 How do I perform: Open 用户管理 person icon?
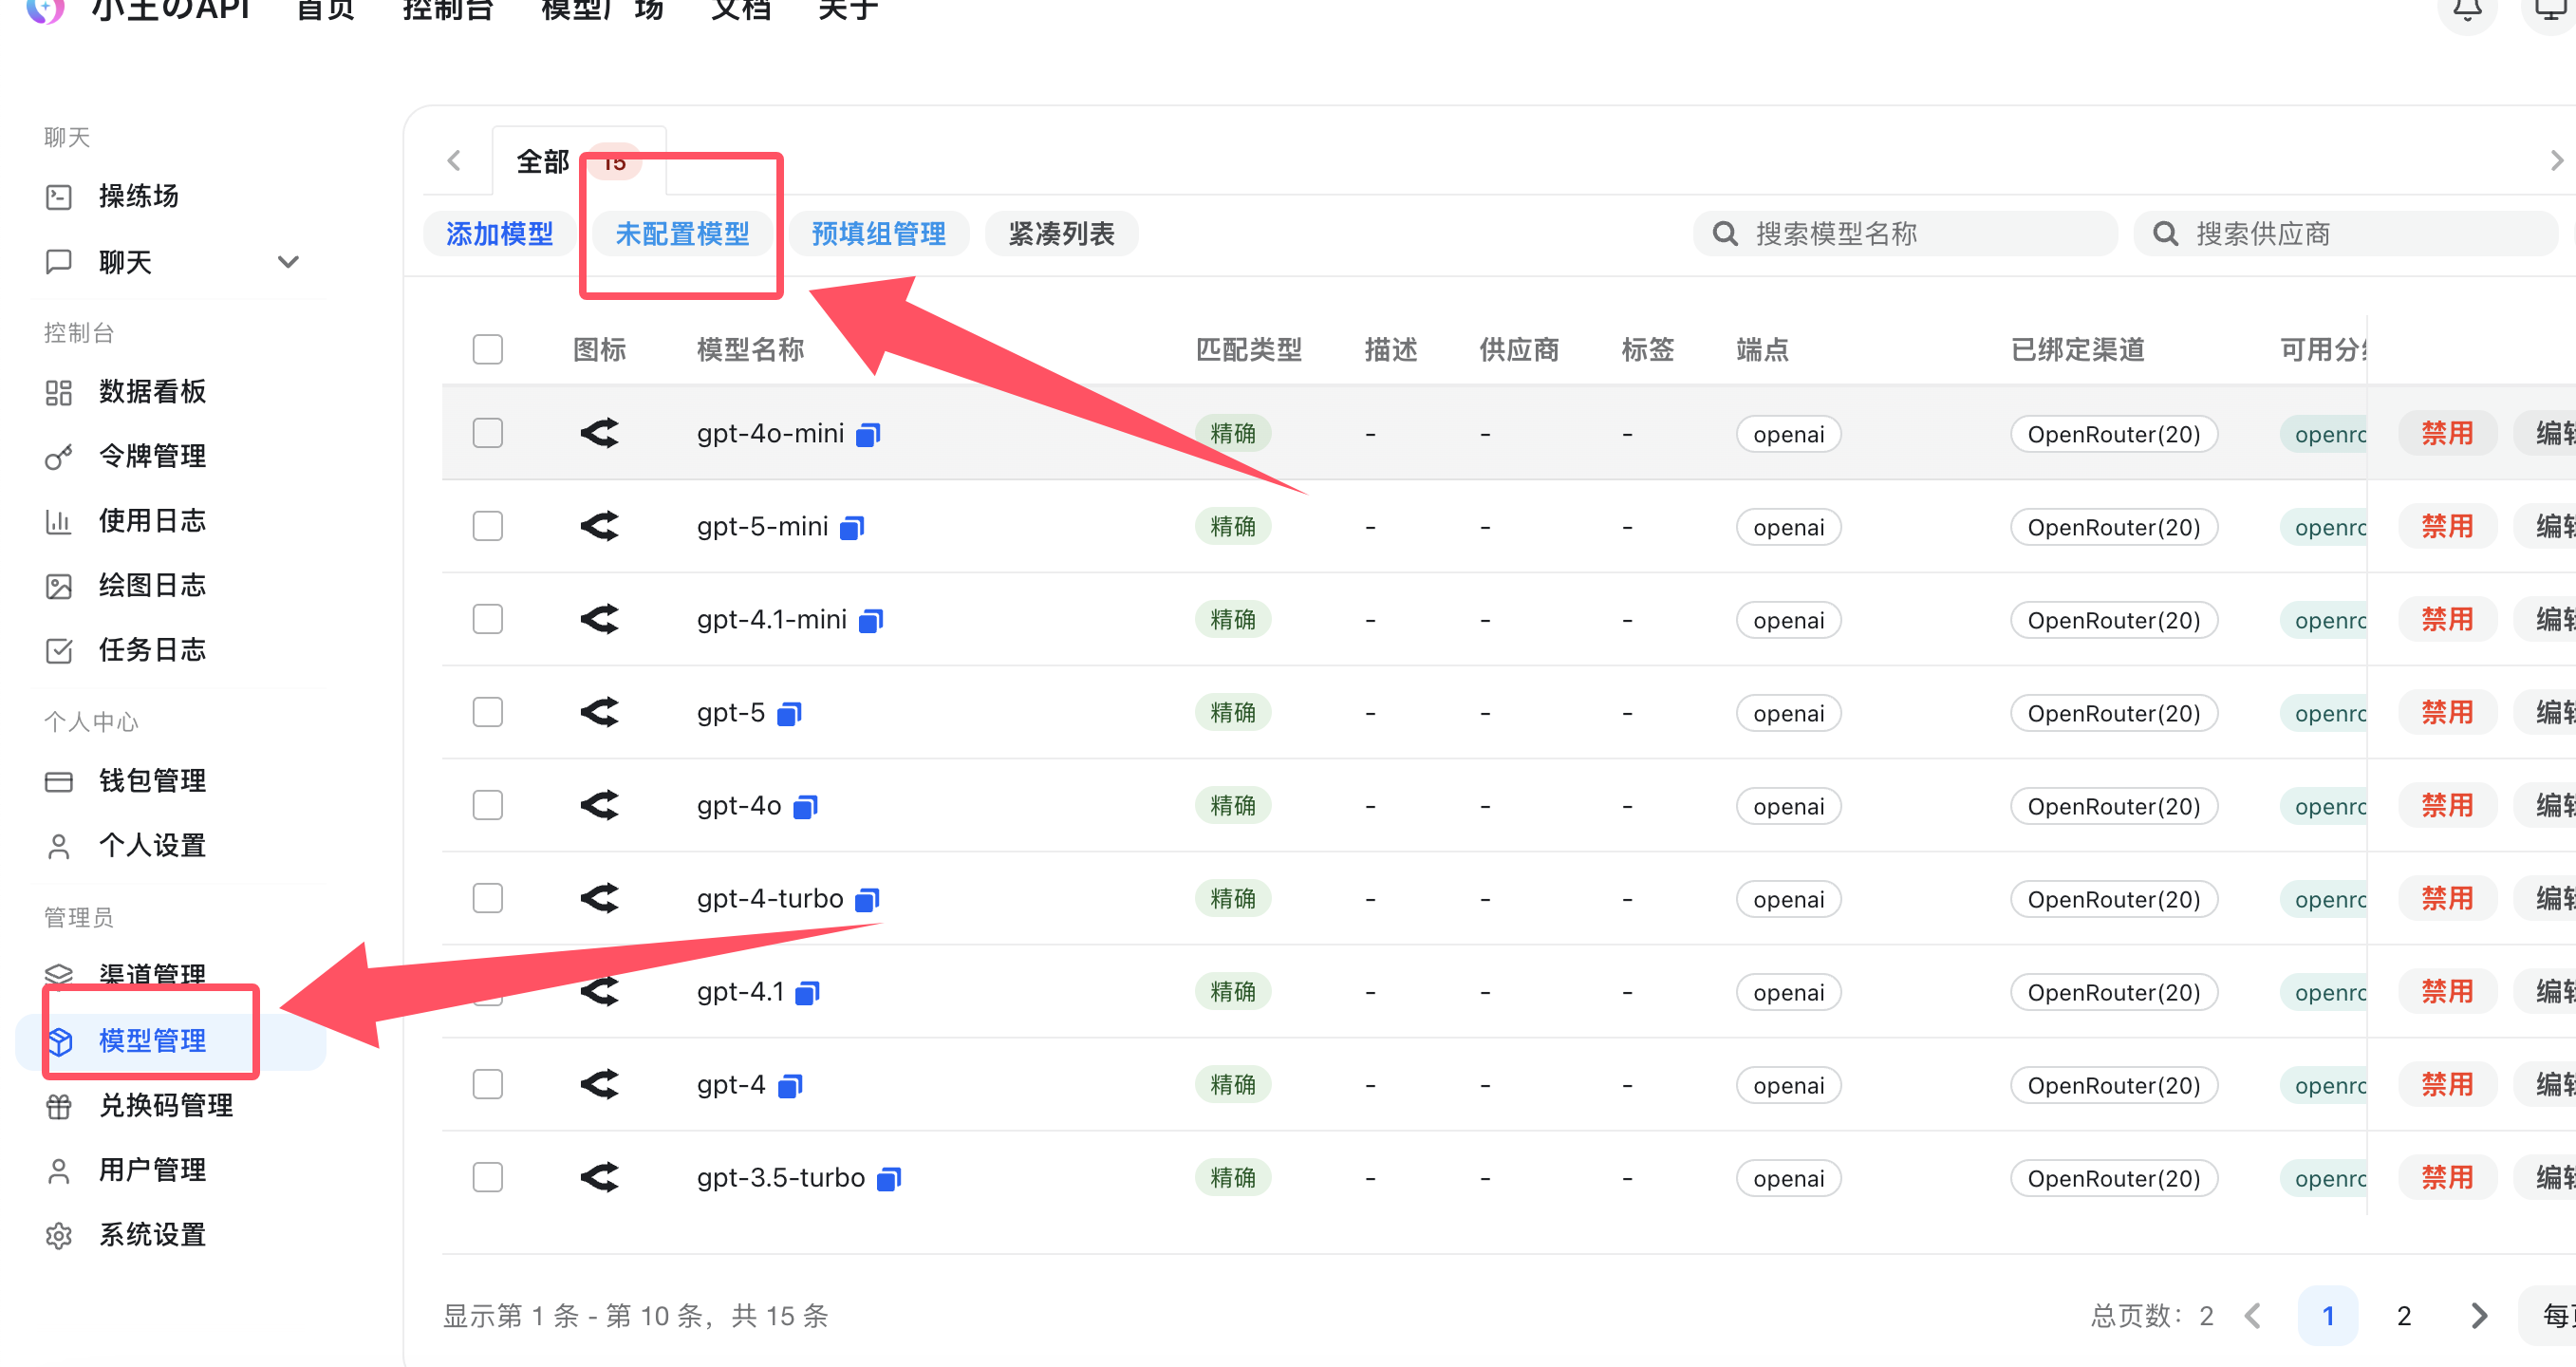[59, 1171]
